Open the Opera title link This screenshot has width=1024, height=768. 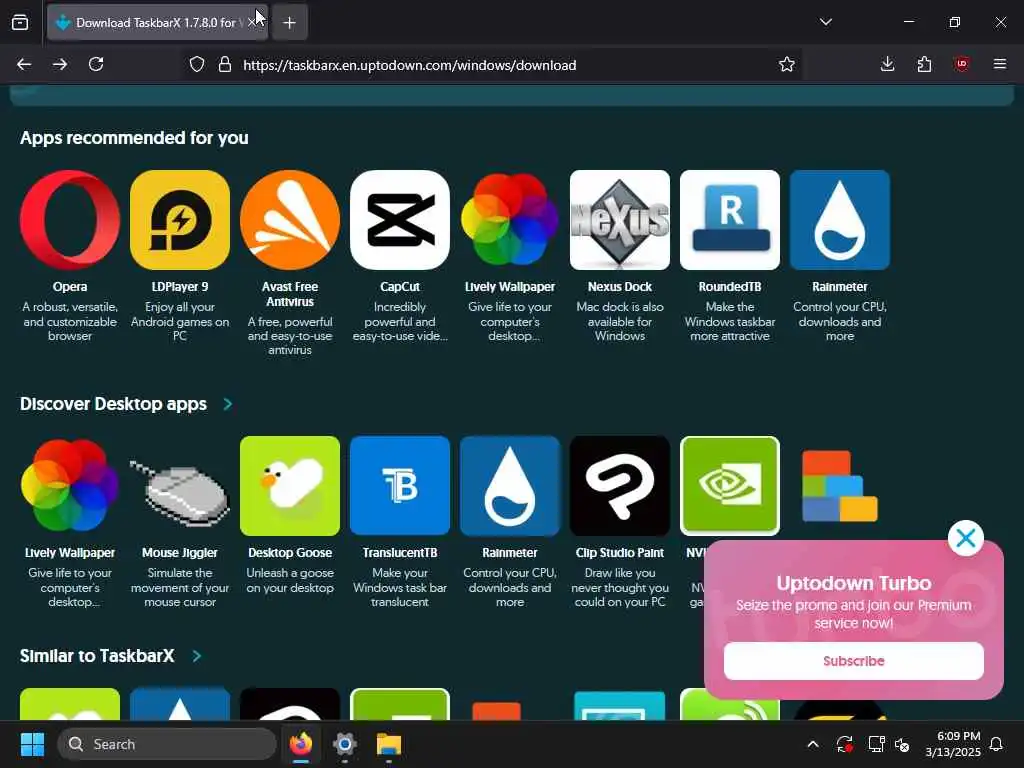(70, 287)
